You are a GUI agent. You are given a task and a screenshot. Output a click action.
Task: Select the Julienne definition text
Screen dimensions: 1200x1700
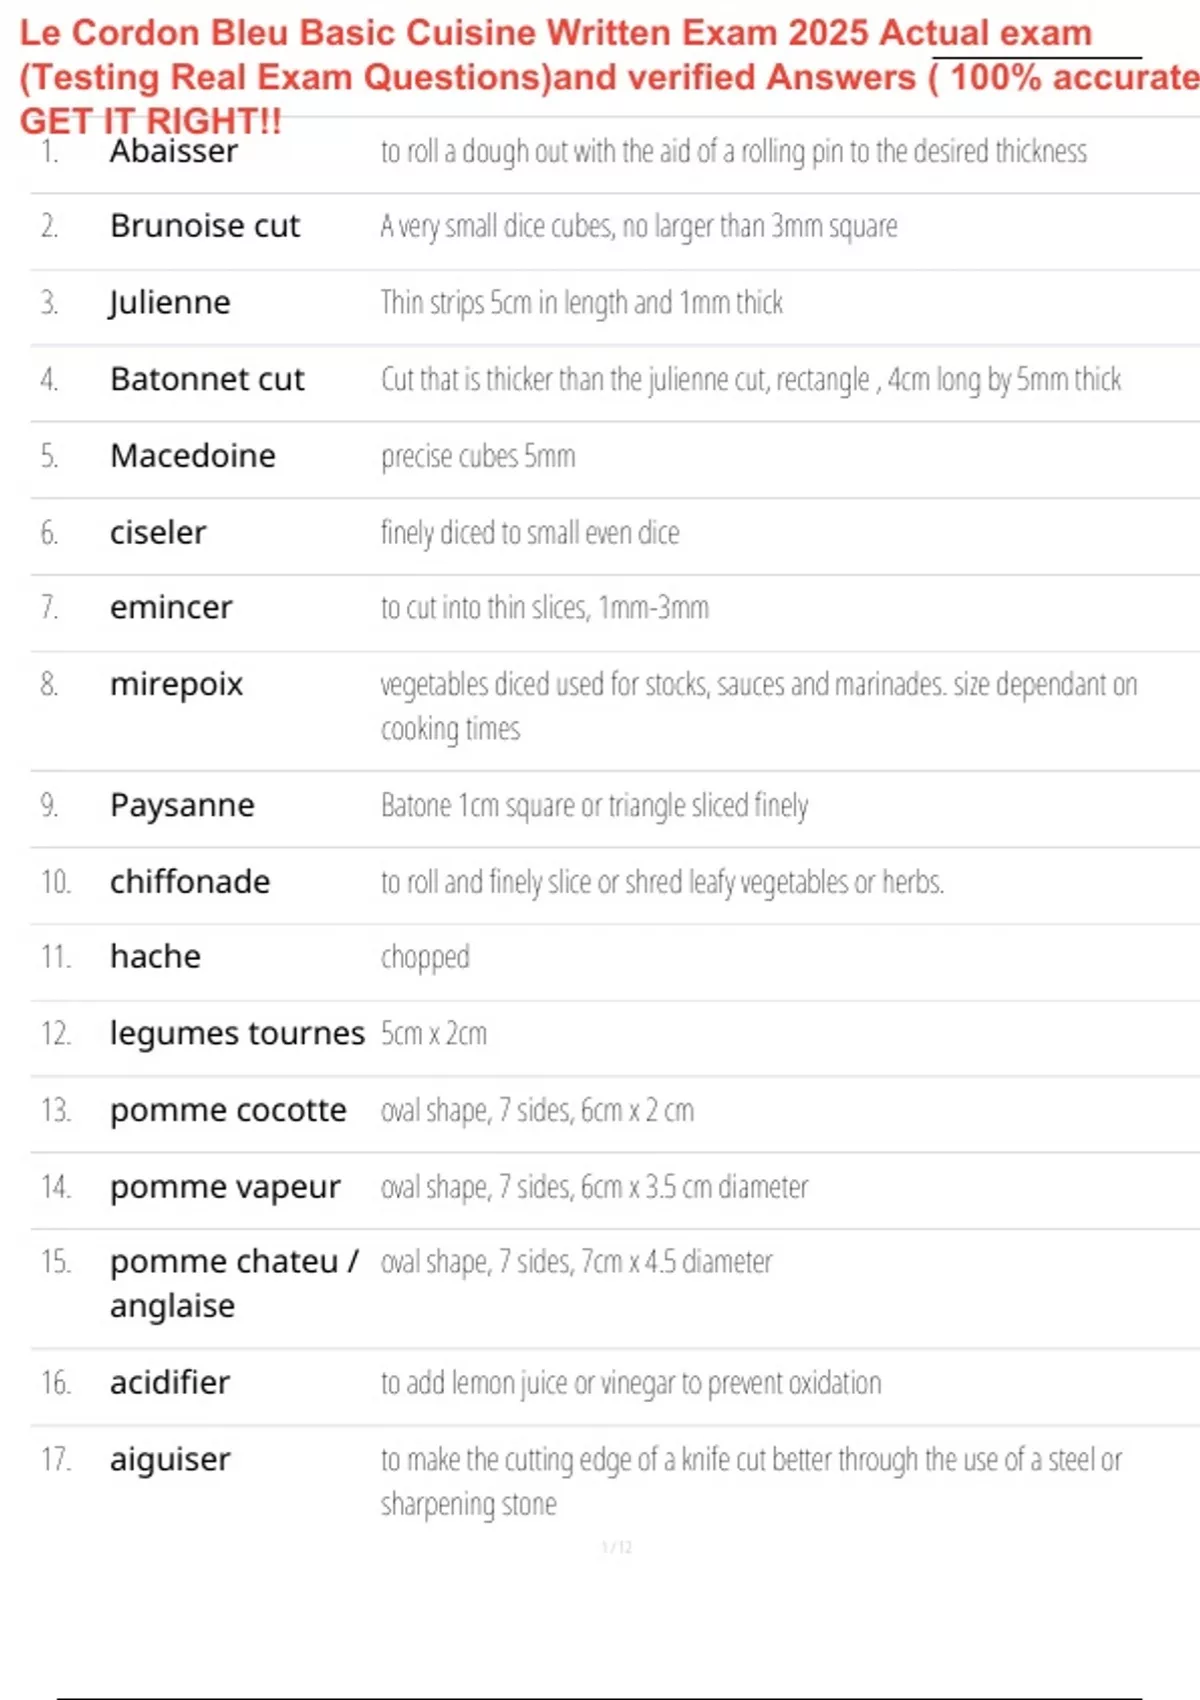(581, 302)
